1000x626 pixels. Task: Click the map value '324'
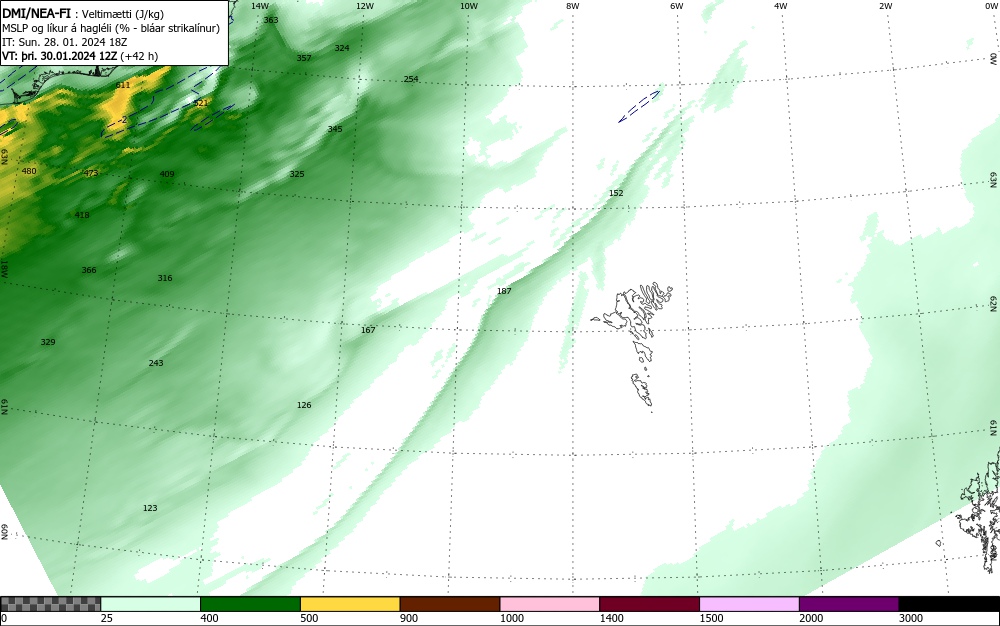pyautogui.click(x=342, y=48)
